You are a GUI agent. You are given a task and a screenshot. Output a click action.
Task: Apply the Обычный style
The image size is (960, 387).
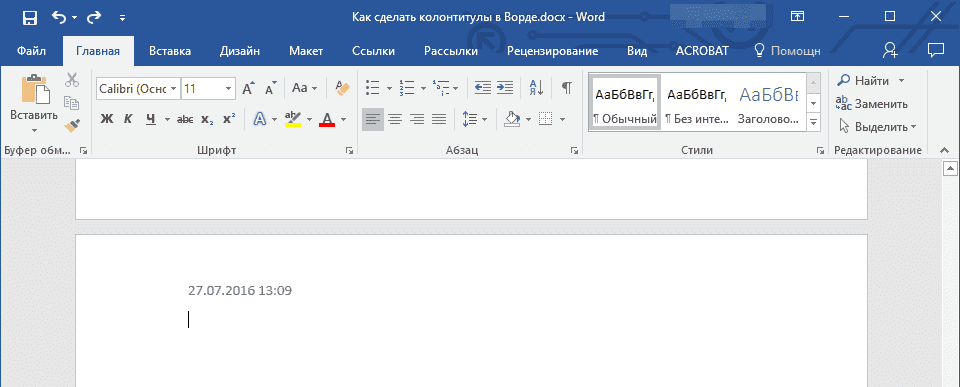(x=624, y=103)
